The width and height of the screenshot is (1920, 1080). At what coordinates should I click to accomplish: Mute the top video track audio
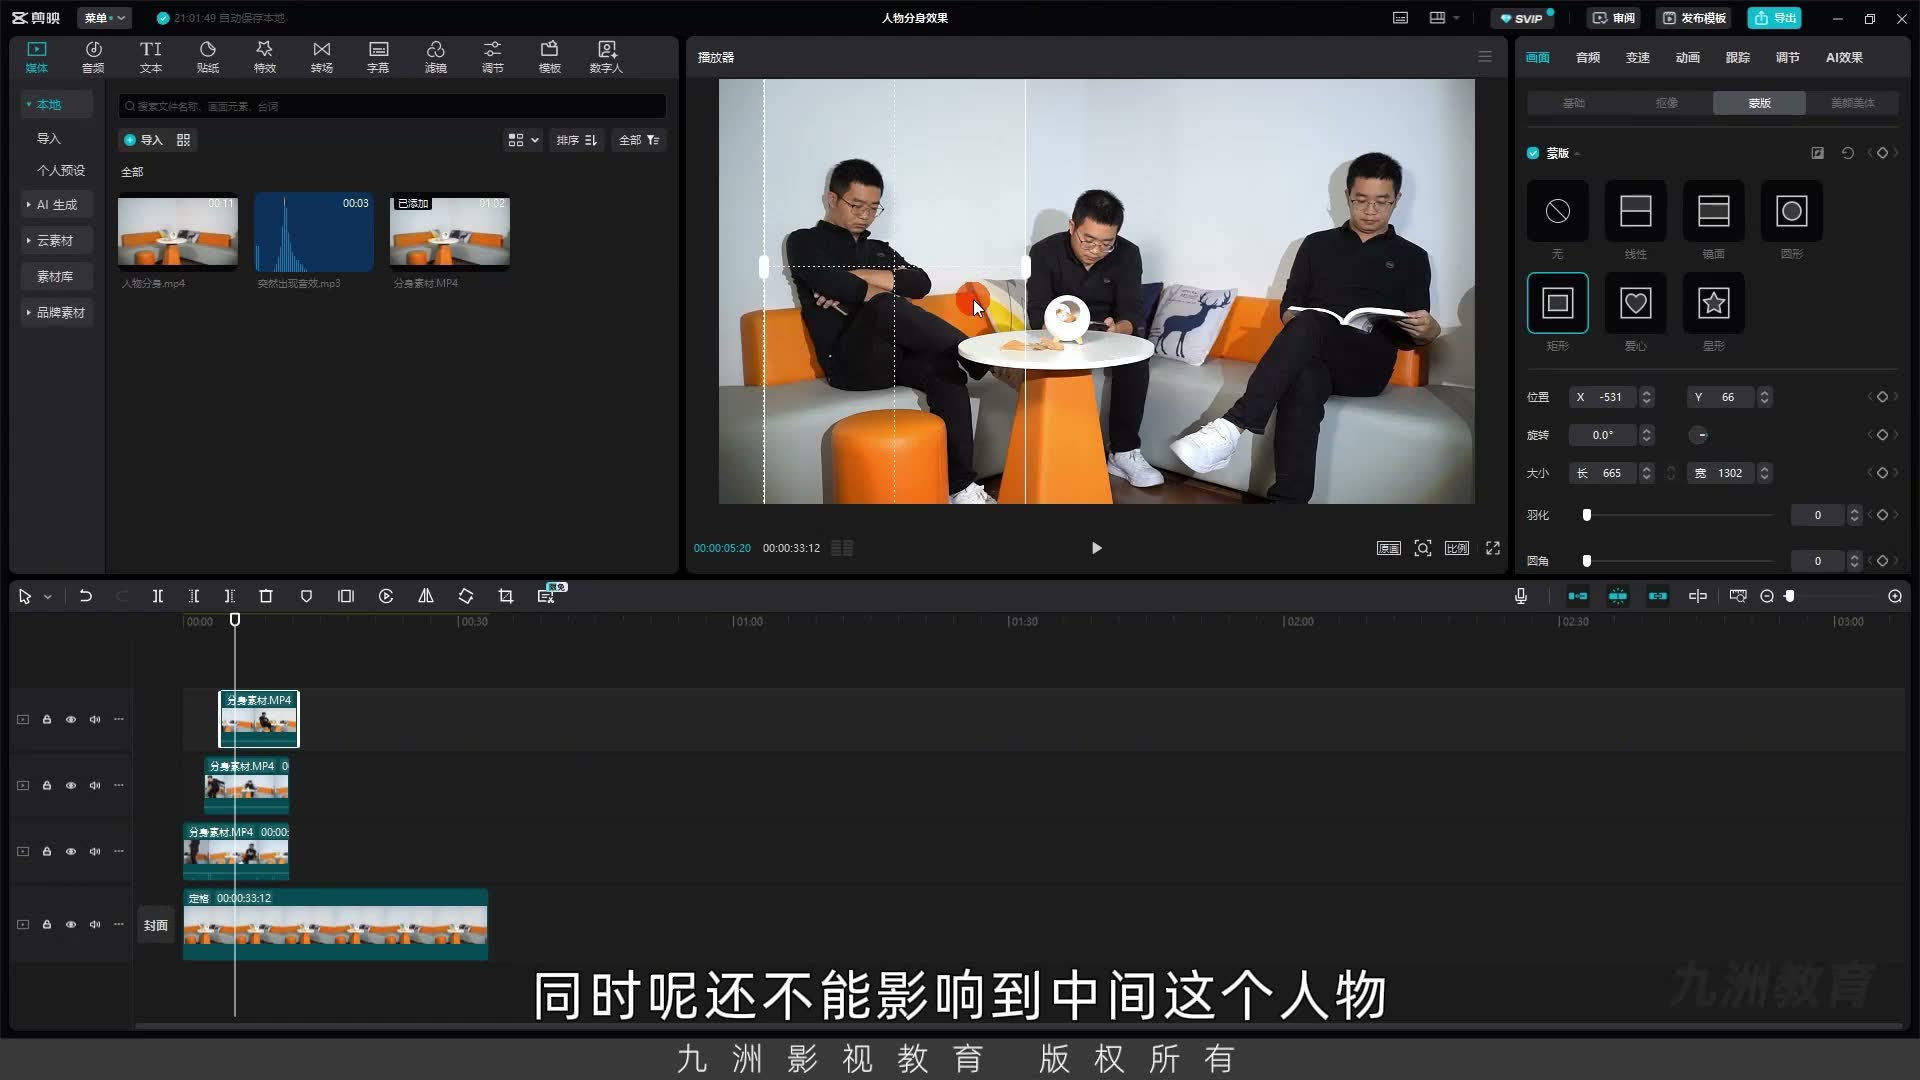[95, 719]
